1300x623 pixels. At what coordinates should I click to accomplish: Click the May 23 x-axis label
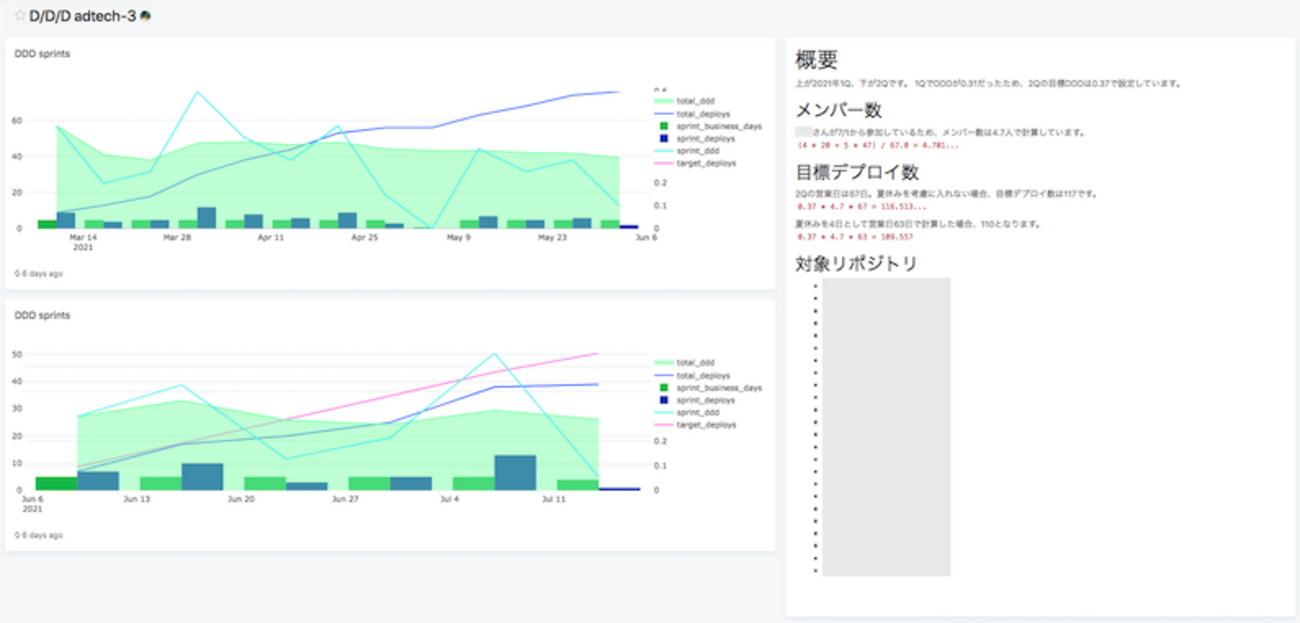(x=551, y=239)
